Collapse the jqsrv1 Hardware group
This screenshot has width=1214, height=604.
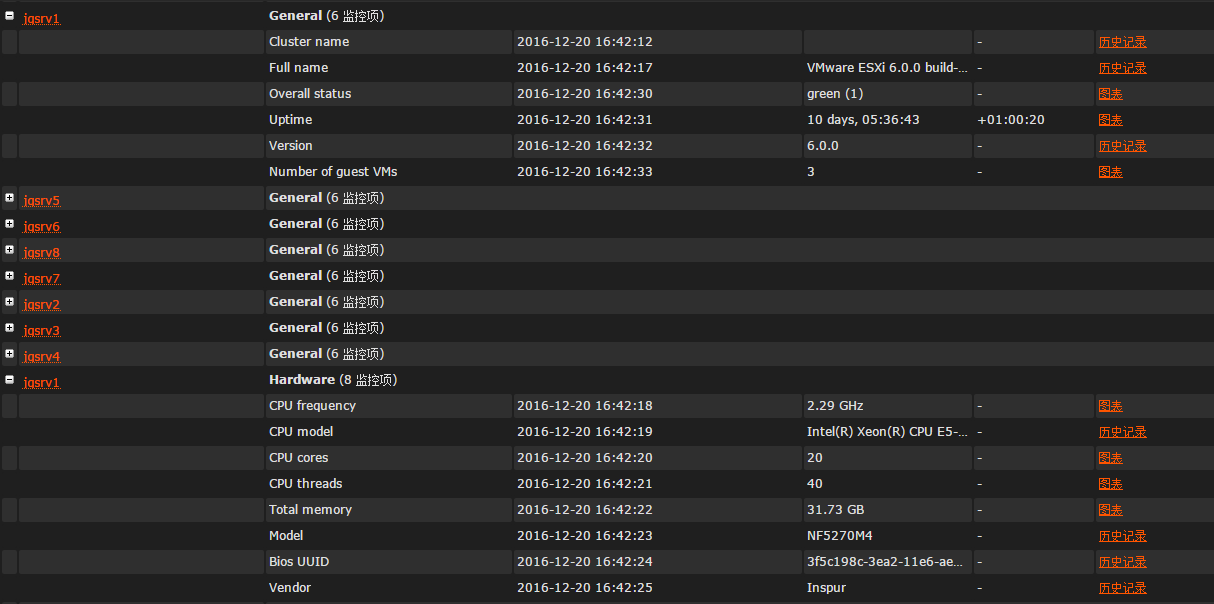point(9,380)
